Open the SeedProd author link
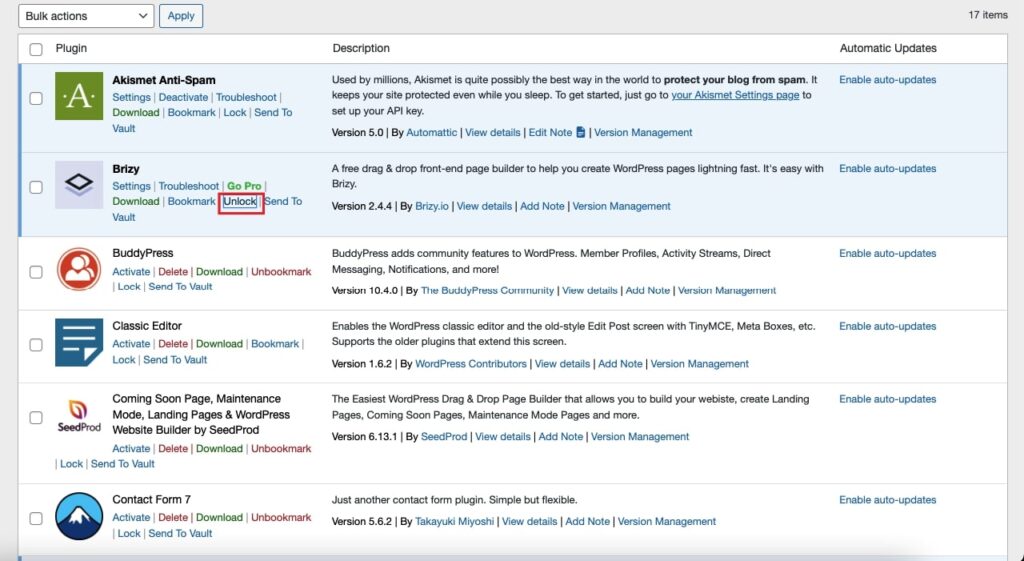Image resolution: width=1024 pixels, height=561 pixels. pos(444,436)
